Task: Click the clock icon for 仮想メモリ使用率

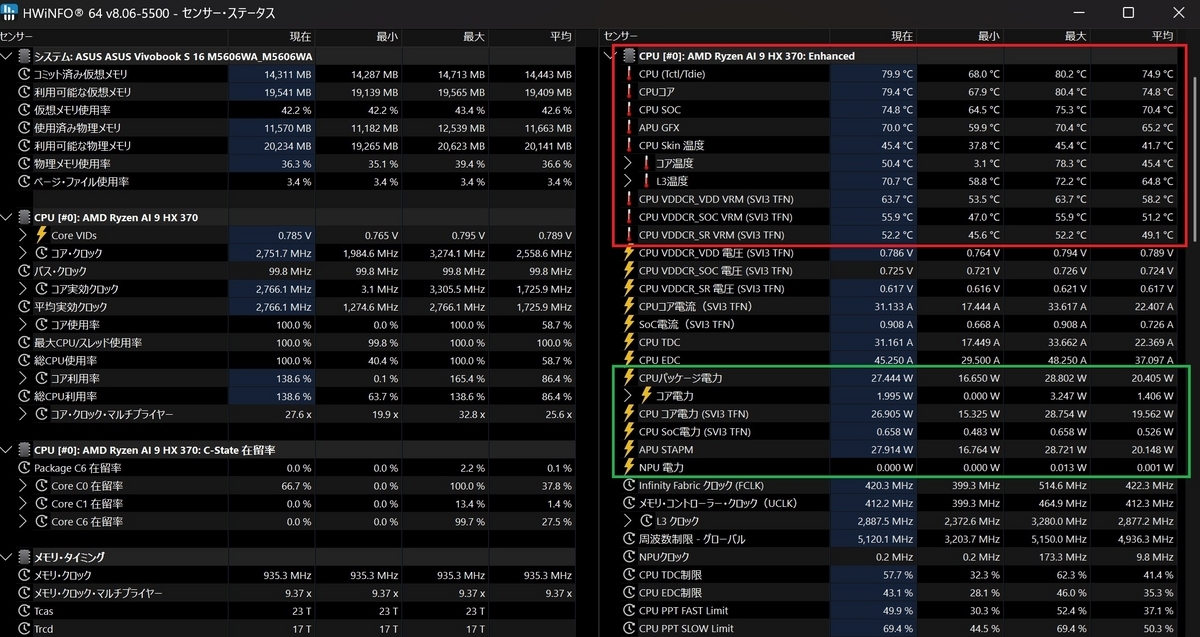Action: click(x=25, y=110)
